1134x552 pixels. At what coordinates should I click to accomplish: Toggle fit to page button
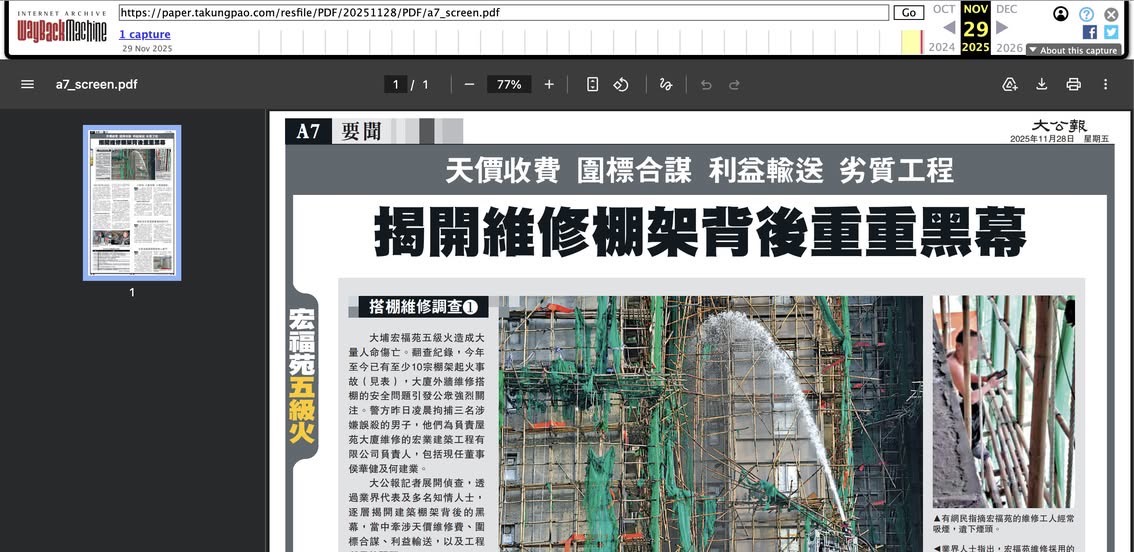(592, 85)
